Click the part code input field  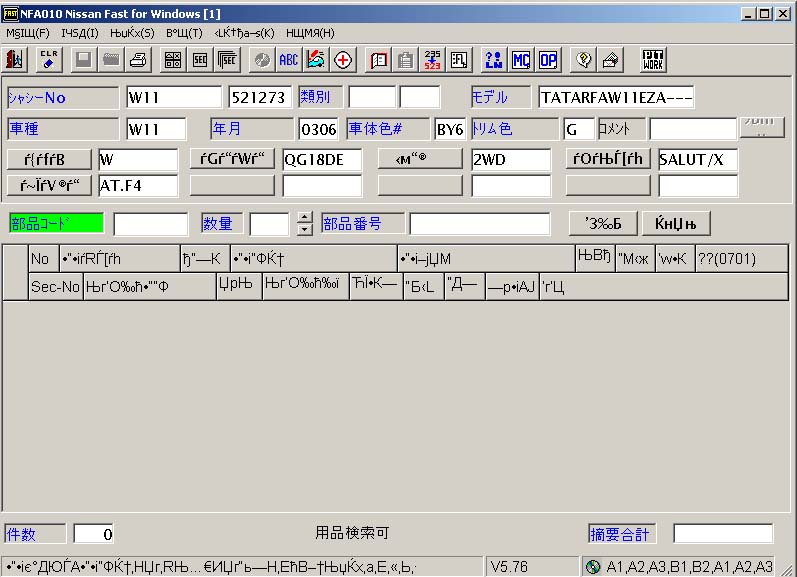151,224
